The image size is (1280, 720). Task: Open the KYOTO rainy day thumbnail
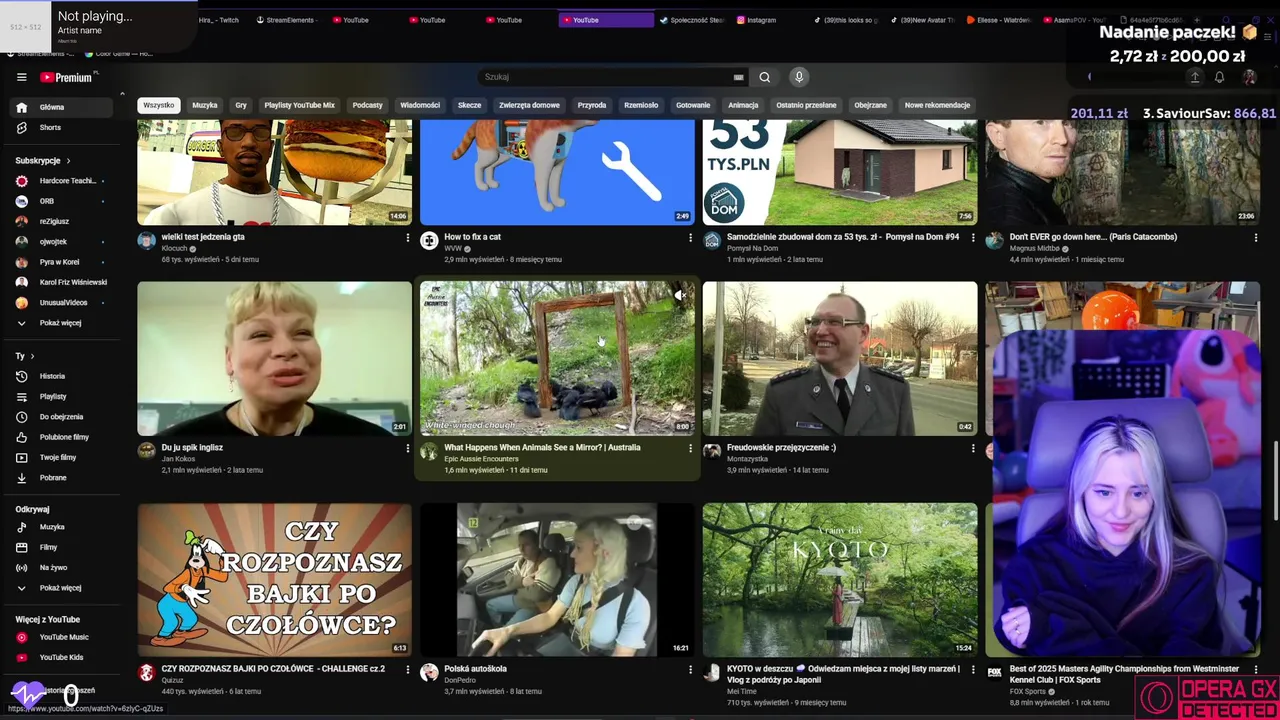pyautogui.click(x=840, y=580)
